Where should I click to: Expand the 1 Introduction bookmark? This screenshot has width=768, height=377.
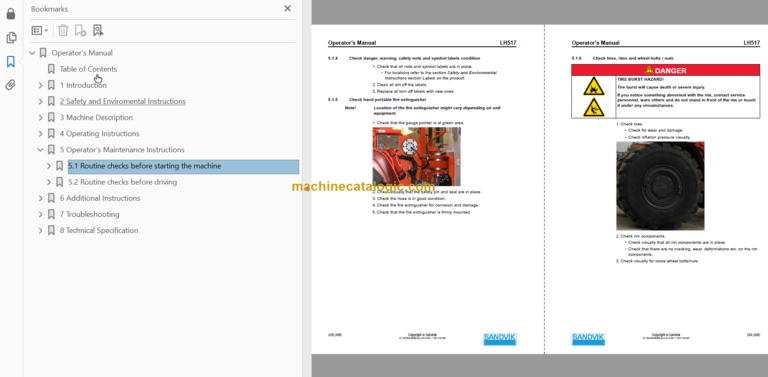coord(41,85)
